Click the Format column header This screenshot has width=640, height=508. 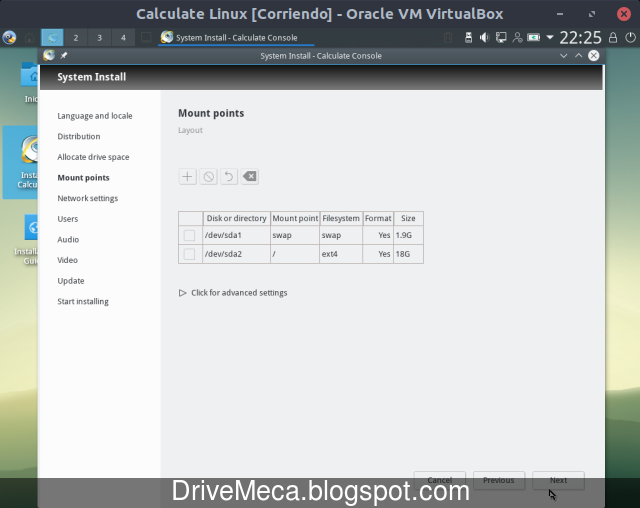pyautogui.click(x=378, y=218)
